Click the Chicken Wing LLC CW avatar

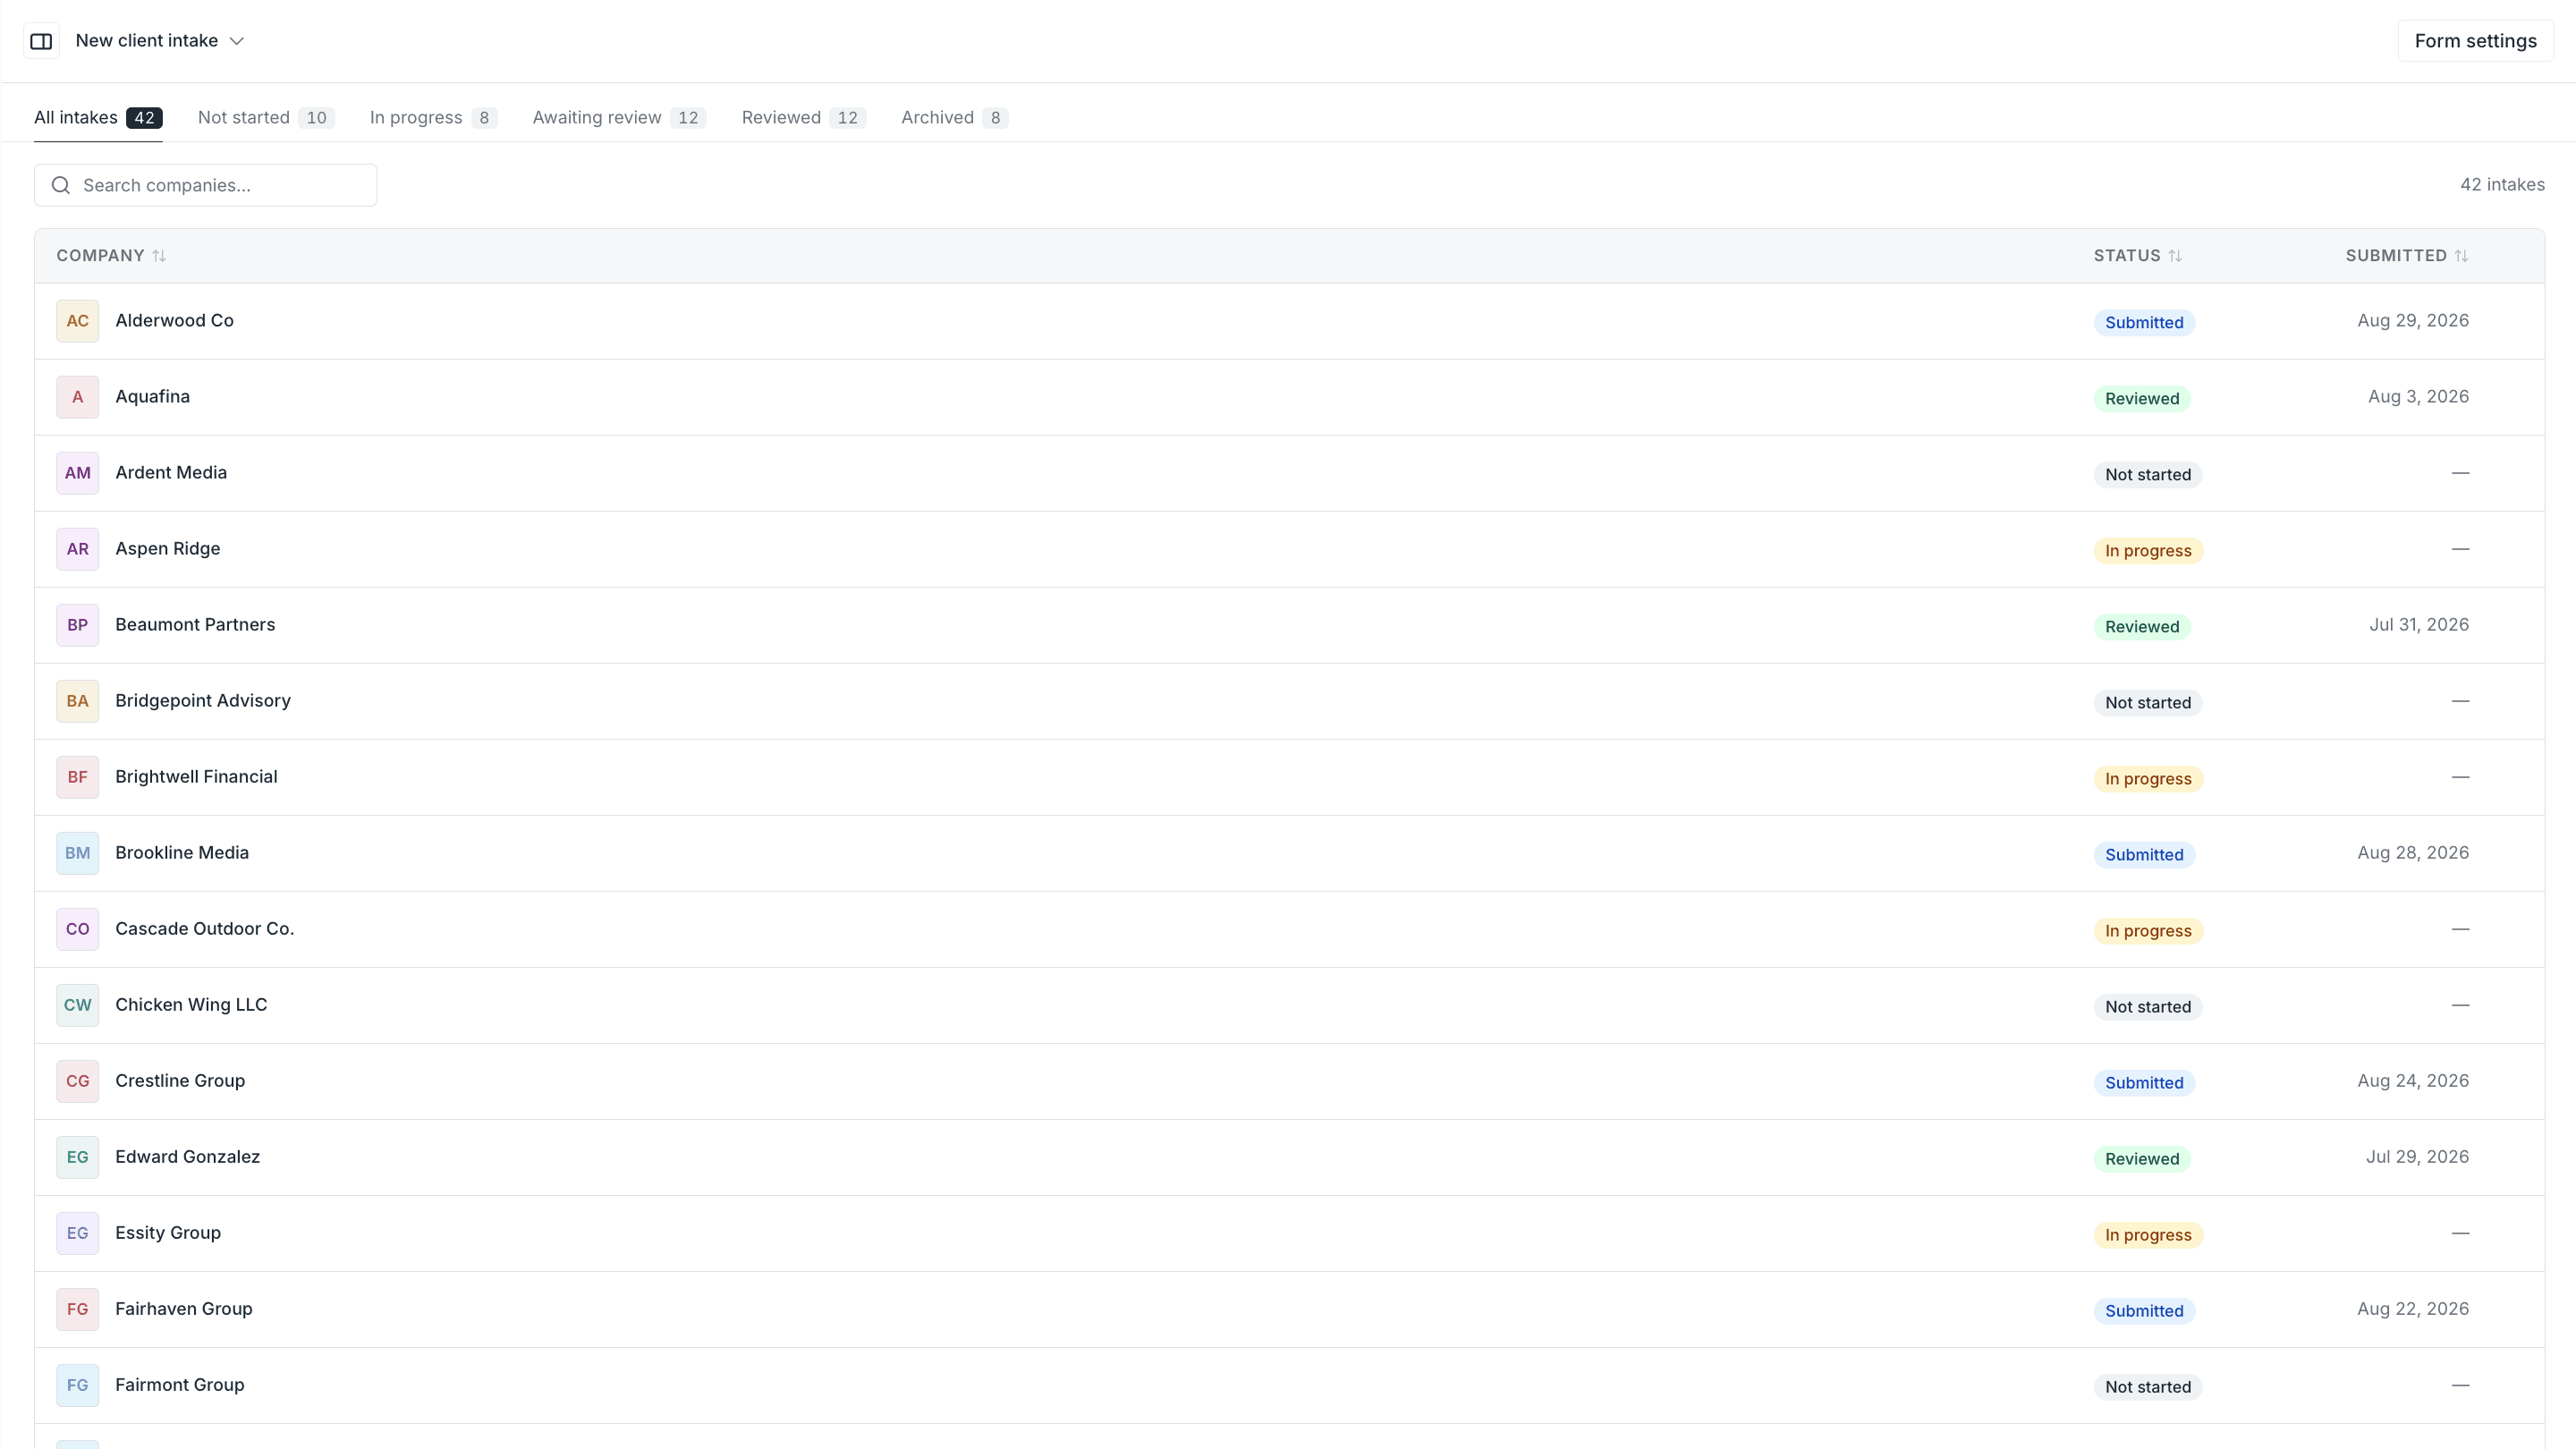click(78, 1005)
